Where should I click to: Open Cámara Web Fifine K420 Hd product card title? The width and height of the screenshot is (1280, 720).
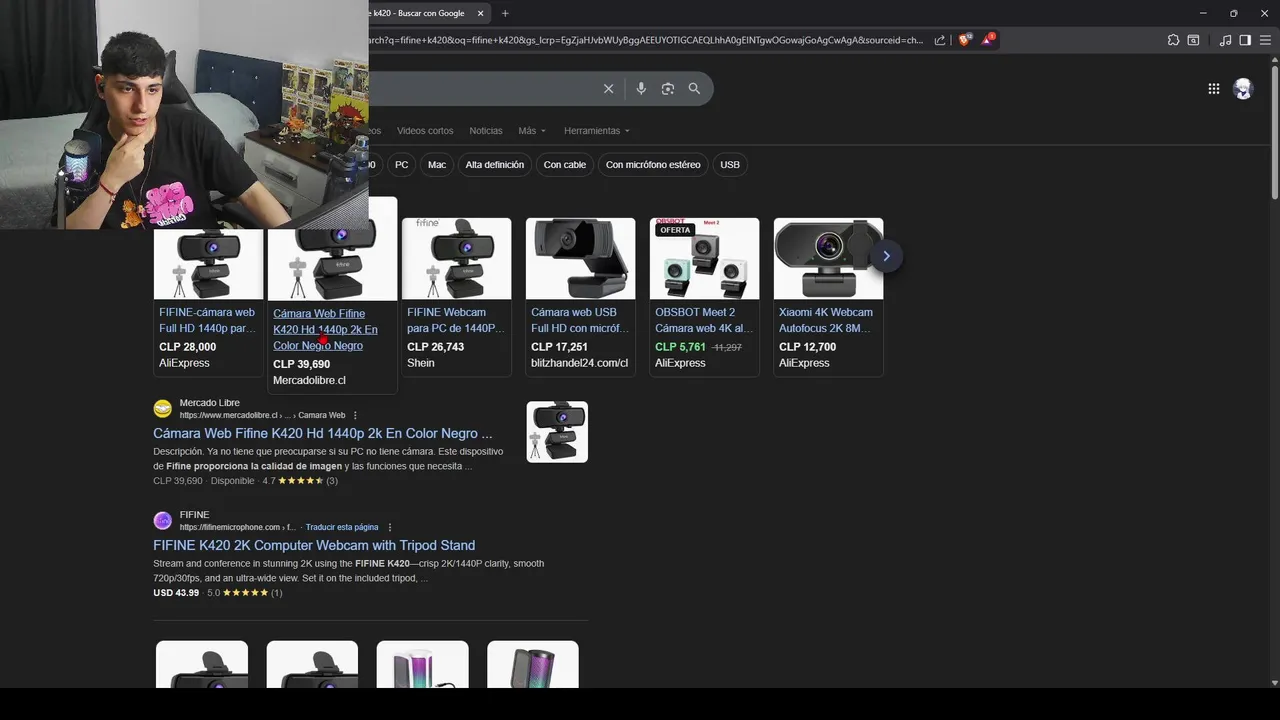pyautogui.click(x=325, y=329)
